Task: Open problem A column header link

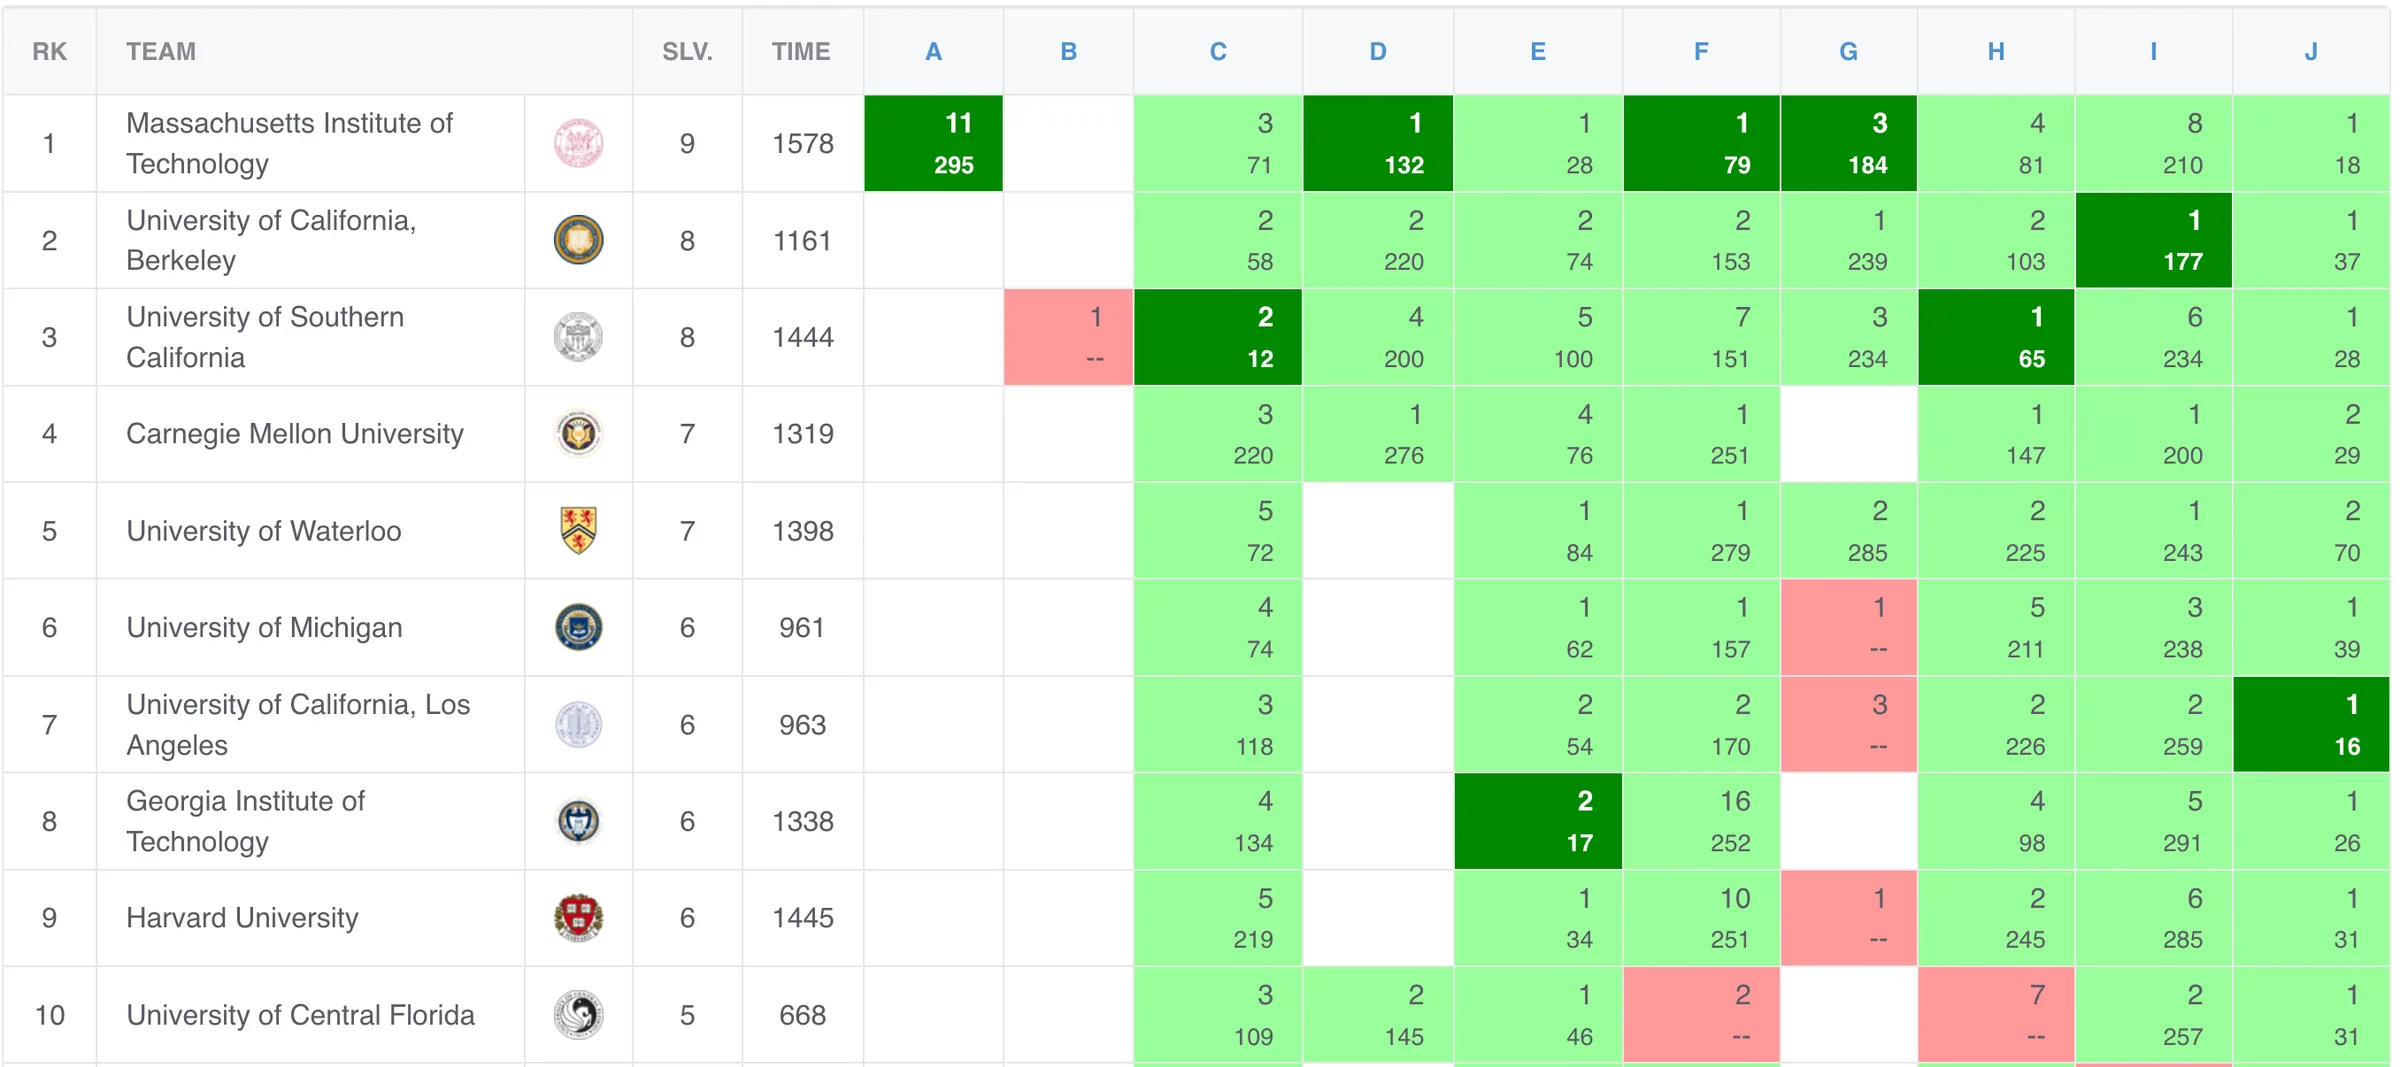Action: [x=933, y=52]
